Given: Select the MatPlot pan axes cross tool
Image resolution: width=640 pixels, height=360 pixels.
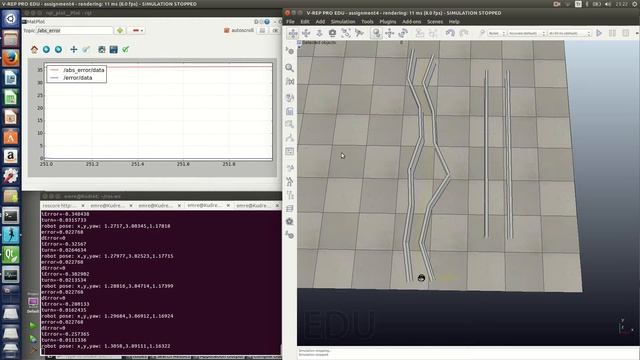Looking at the screenshot, I should (x=73, y=49).
